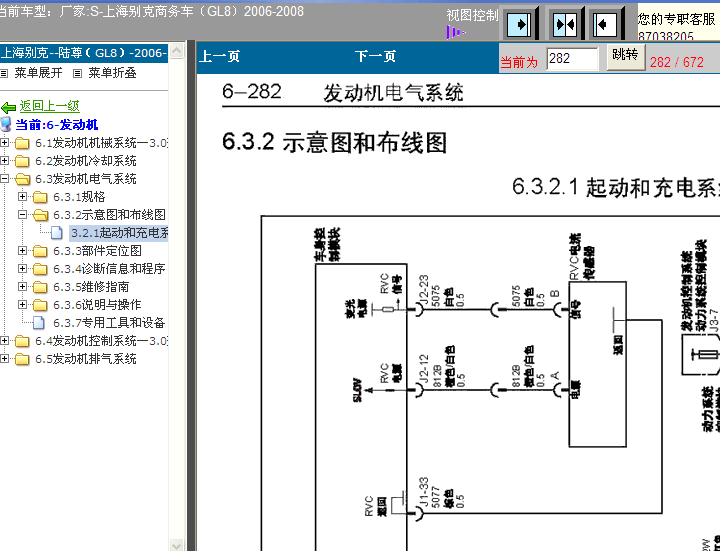Viewport: 720px width, 551px height.
Task: Click open folder icon of 6.3发动机电气系统
Action: 22,179
